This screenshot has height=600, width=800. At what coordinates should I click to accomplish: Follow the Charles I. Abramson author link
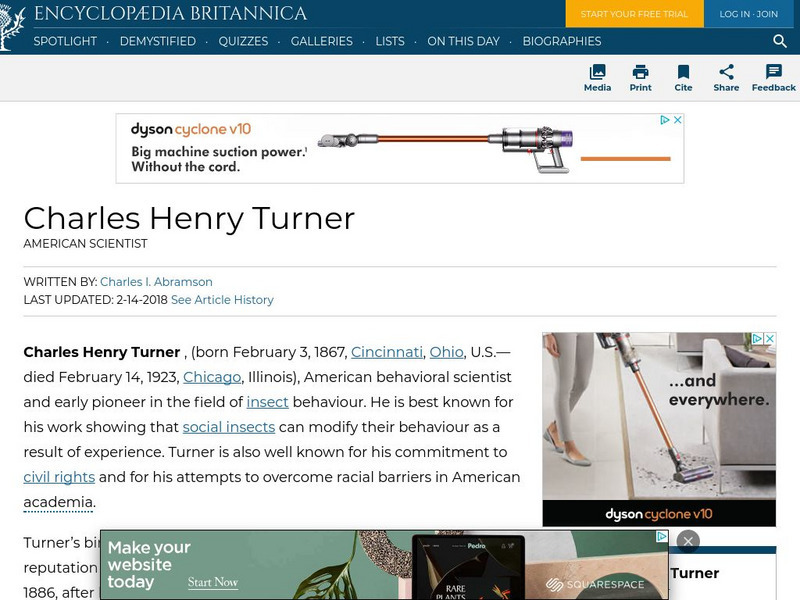[x=159, y=282]
